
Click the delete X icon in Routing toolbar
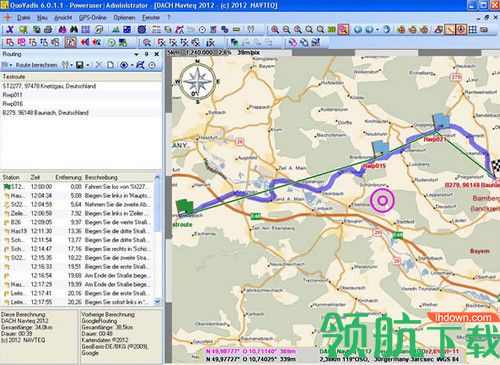[x=99, y=65]
